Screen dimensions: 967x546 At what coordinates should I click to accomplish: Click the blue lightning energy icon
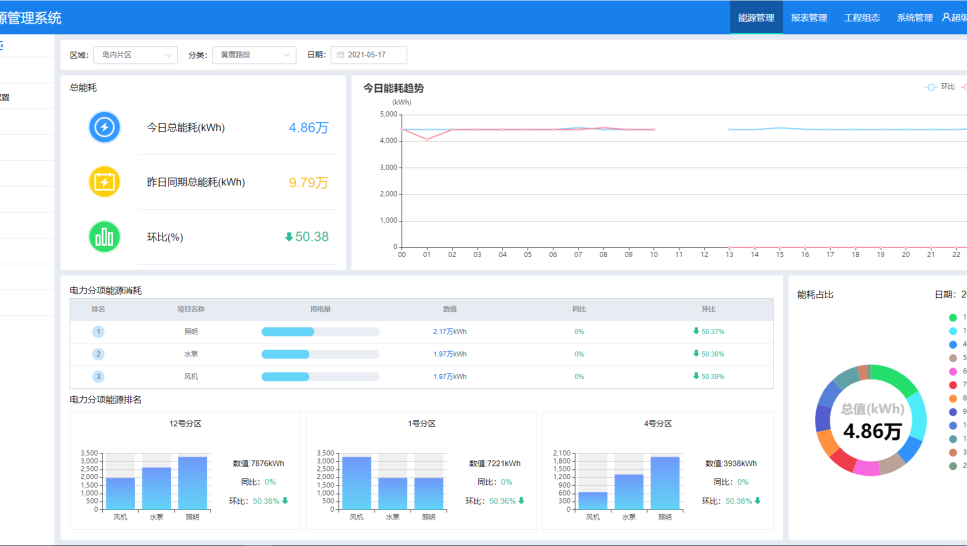[x=104, y=127]
